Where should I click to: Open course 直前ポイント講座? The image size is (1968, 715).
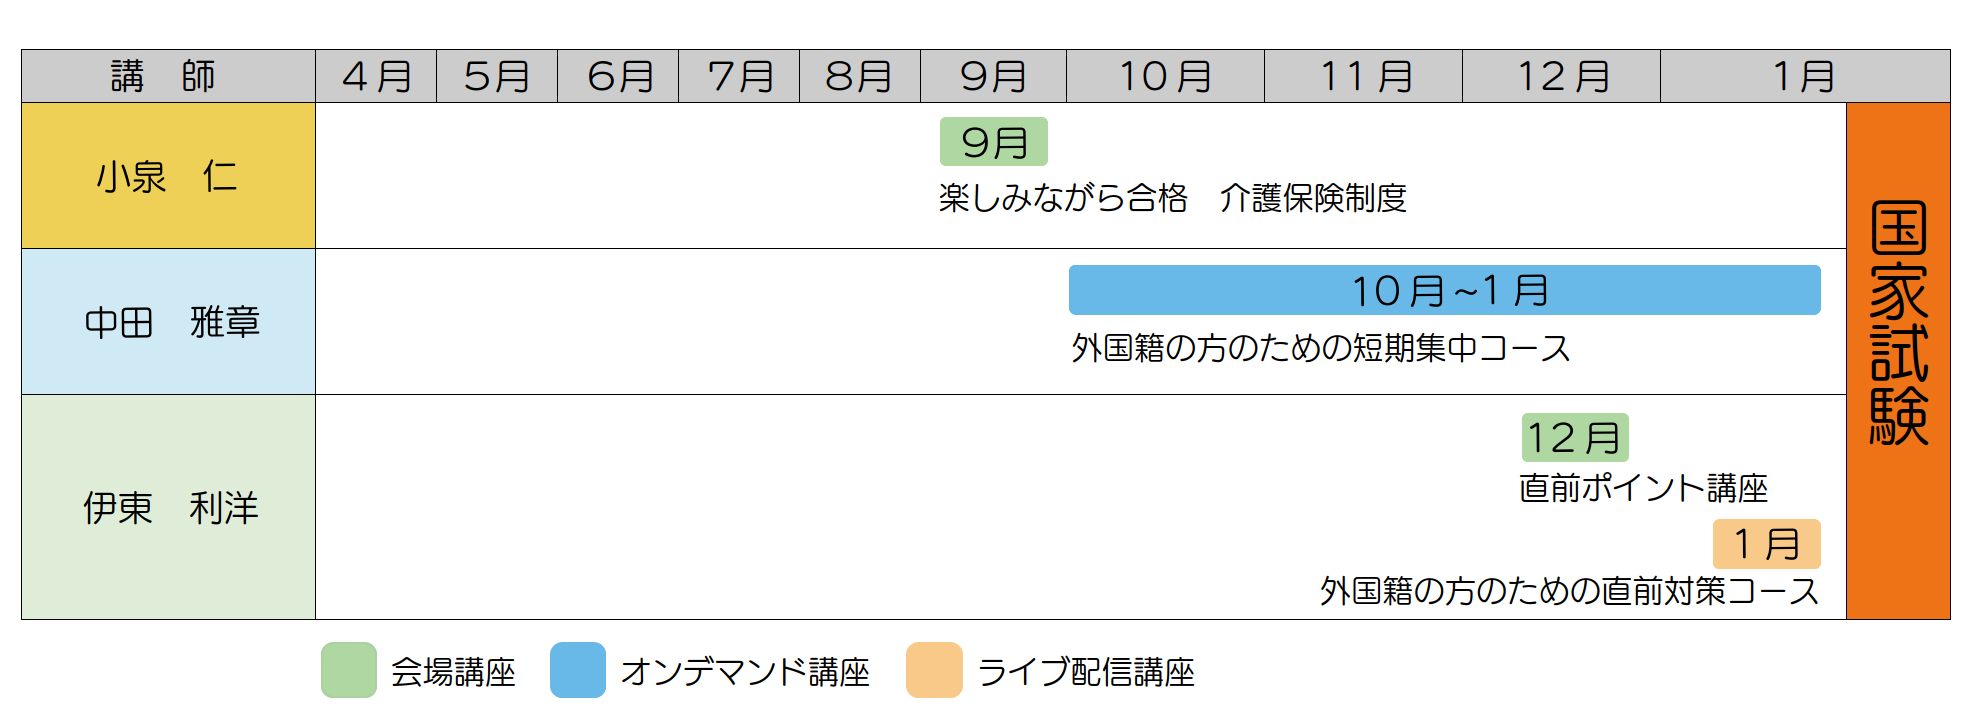click(1643, 488)
